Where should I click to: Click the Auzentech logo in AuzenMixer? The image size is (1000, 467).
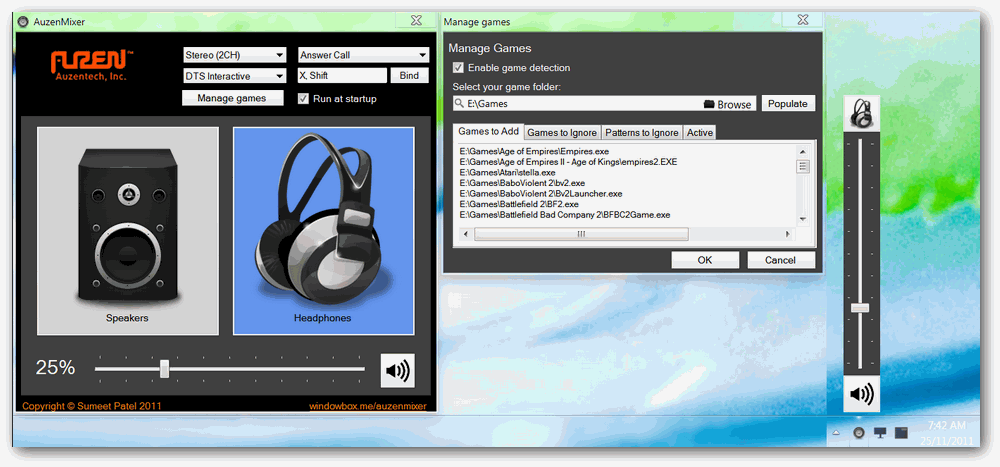point(90,65)
